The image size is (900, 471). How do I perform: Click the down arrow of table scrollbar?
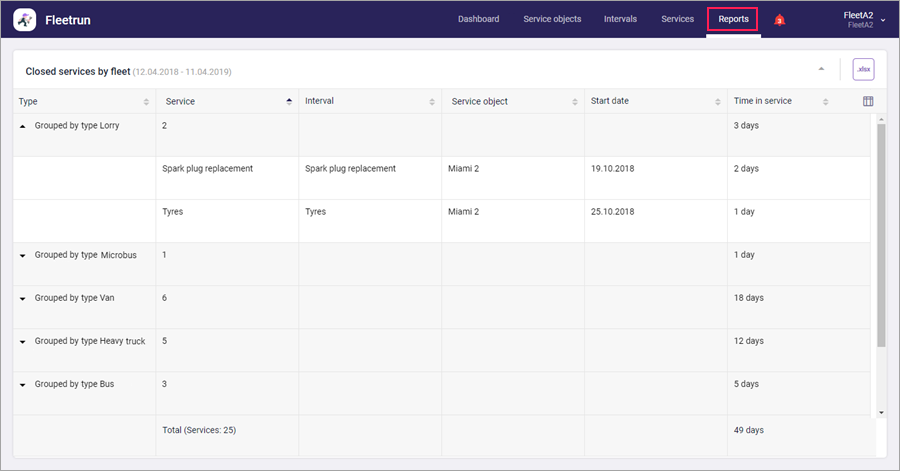(881, 412)
